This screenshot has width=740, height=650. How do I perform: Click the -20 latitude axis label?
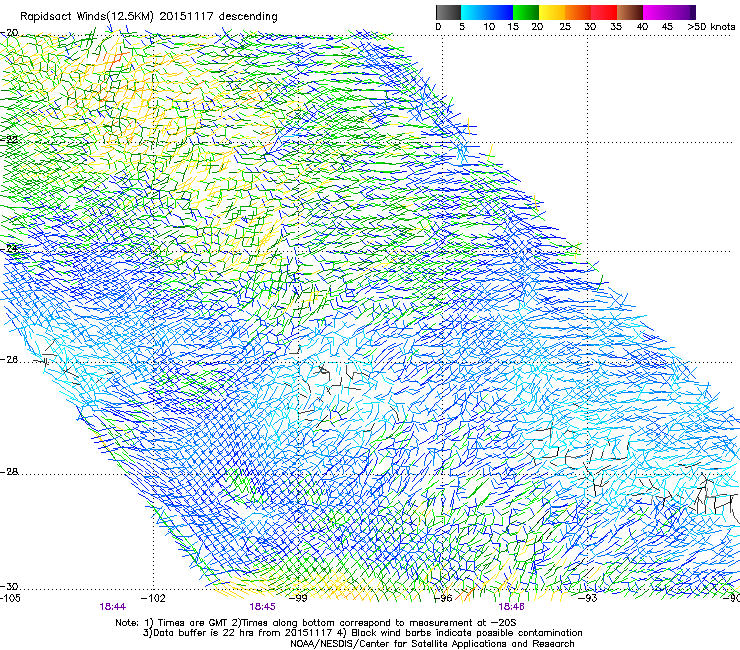tap(10, 33)
